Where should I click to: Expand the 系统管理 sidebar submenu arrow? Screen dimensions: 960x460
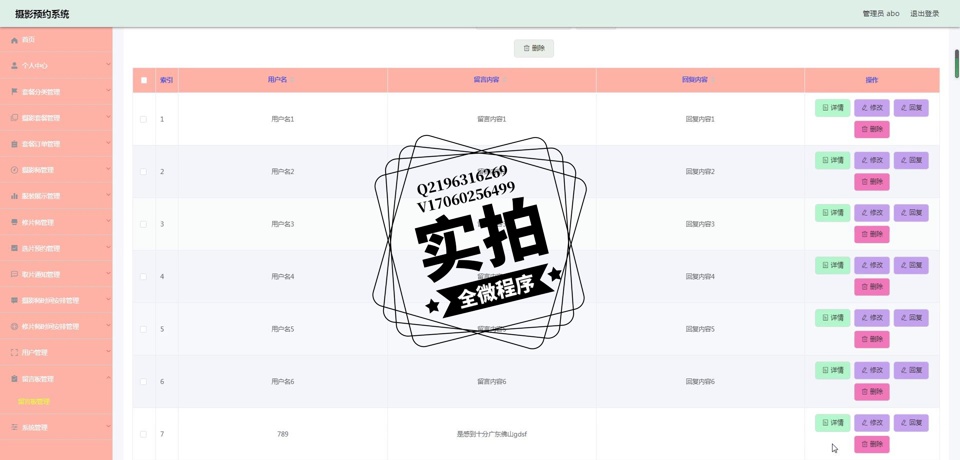[108, 427]
